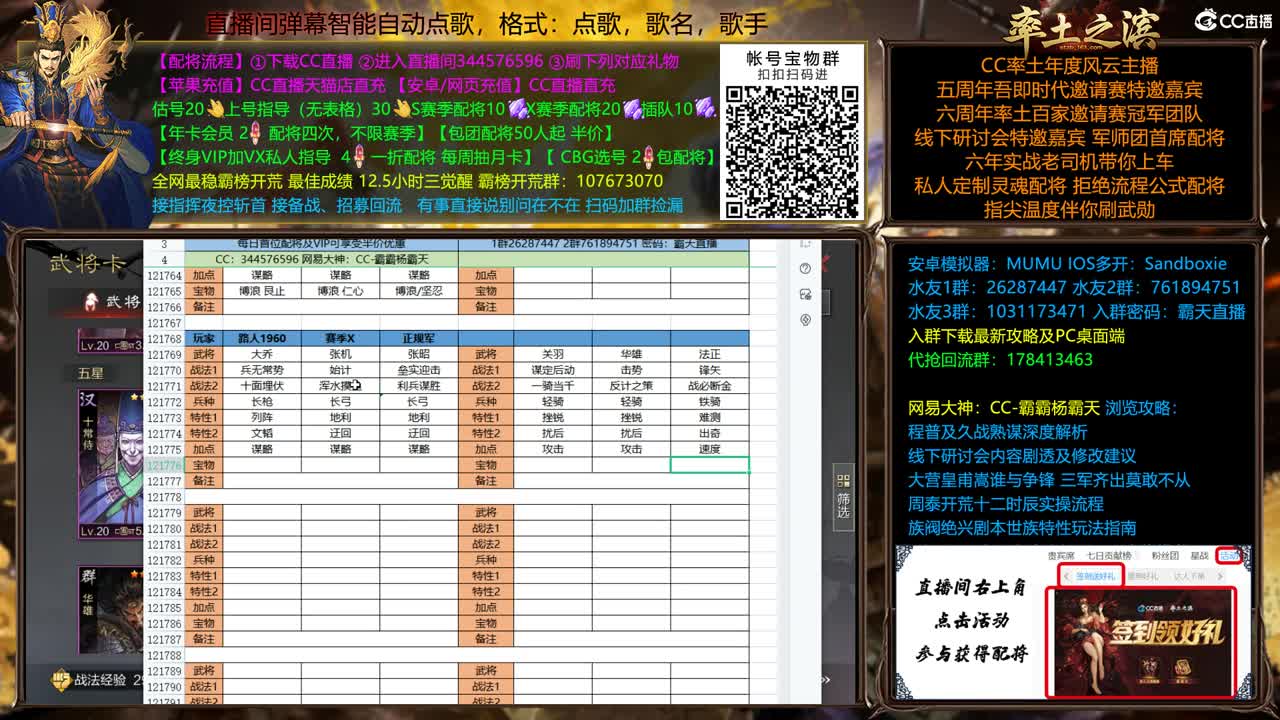Open the 星战 tab in the guide image

pyautogui.click(x=1199, y=555)
